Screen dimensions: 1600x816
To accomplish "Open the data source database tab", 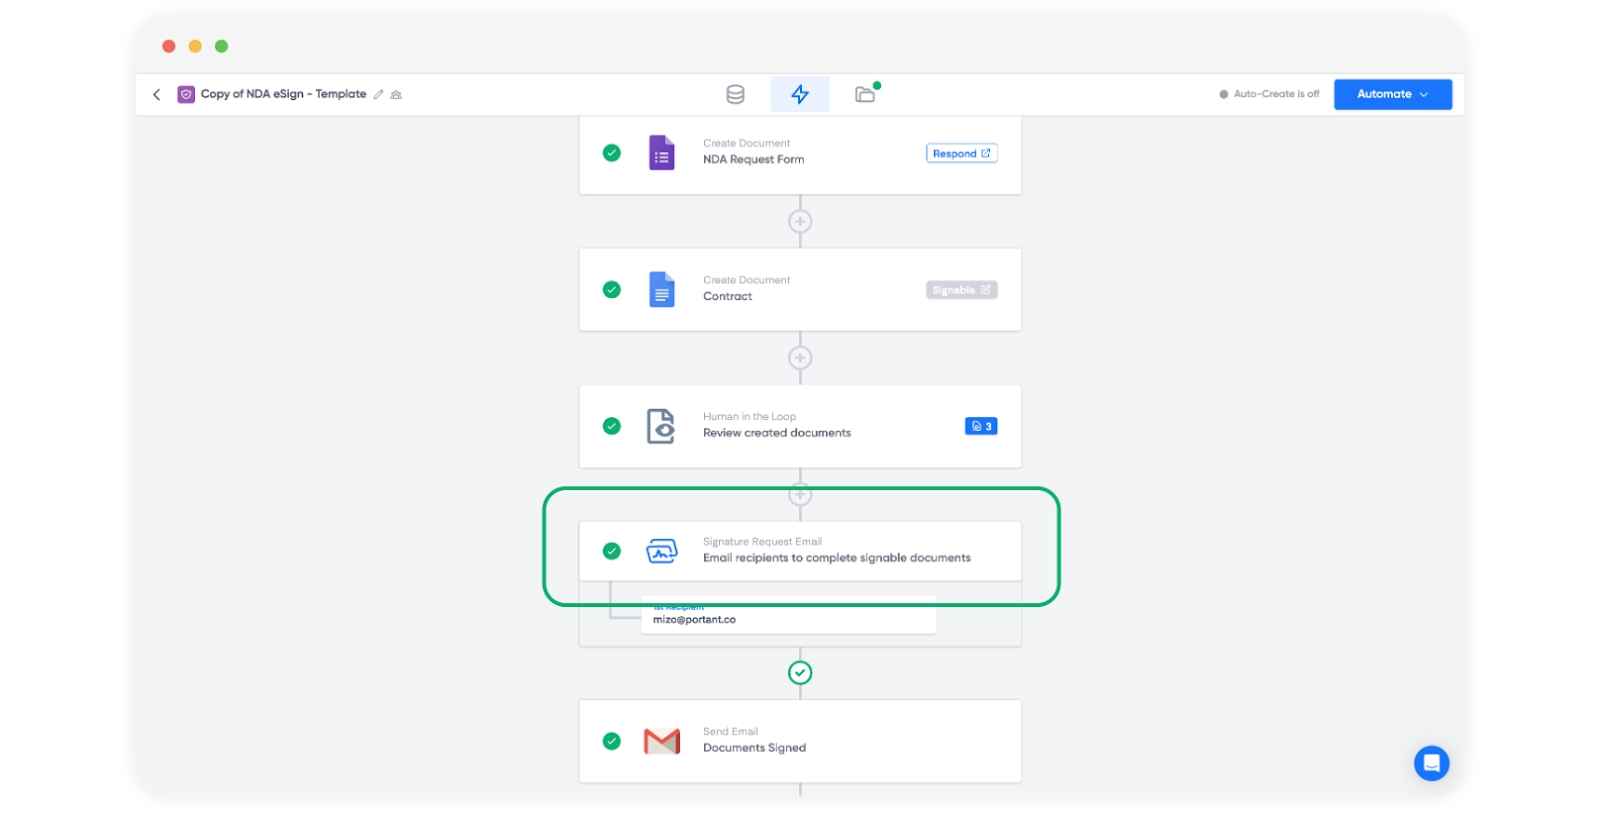I will (x=735, y=94).
